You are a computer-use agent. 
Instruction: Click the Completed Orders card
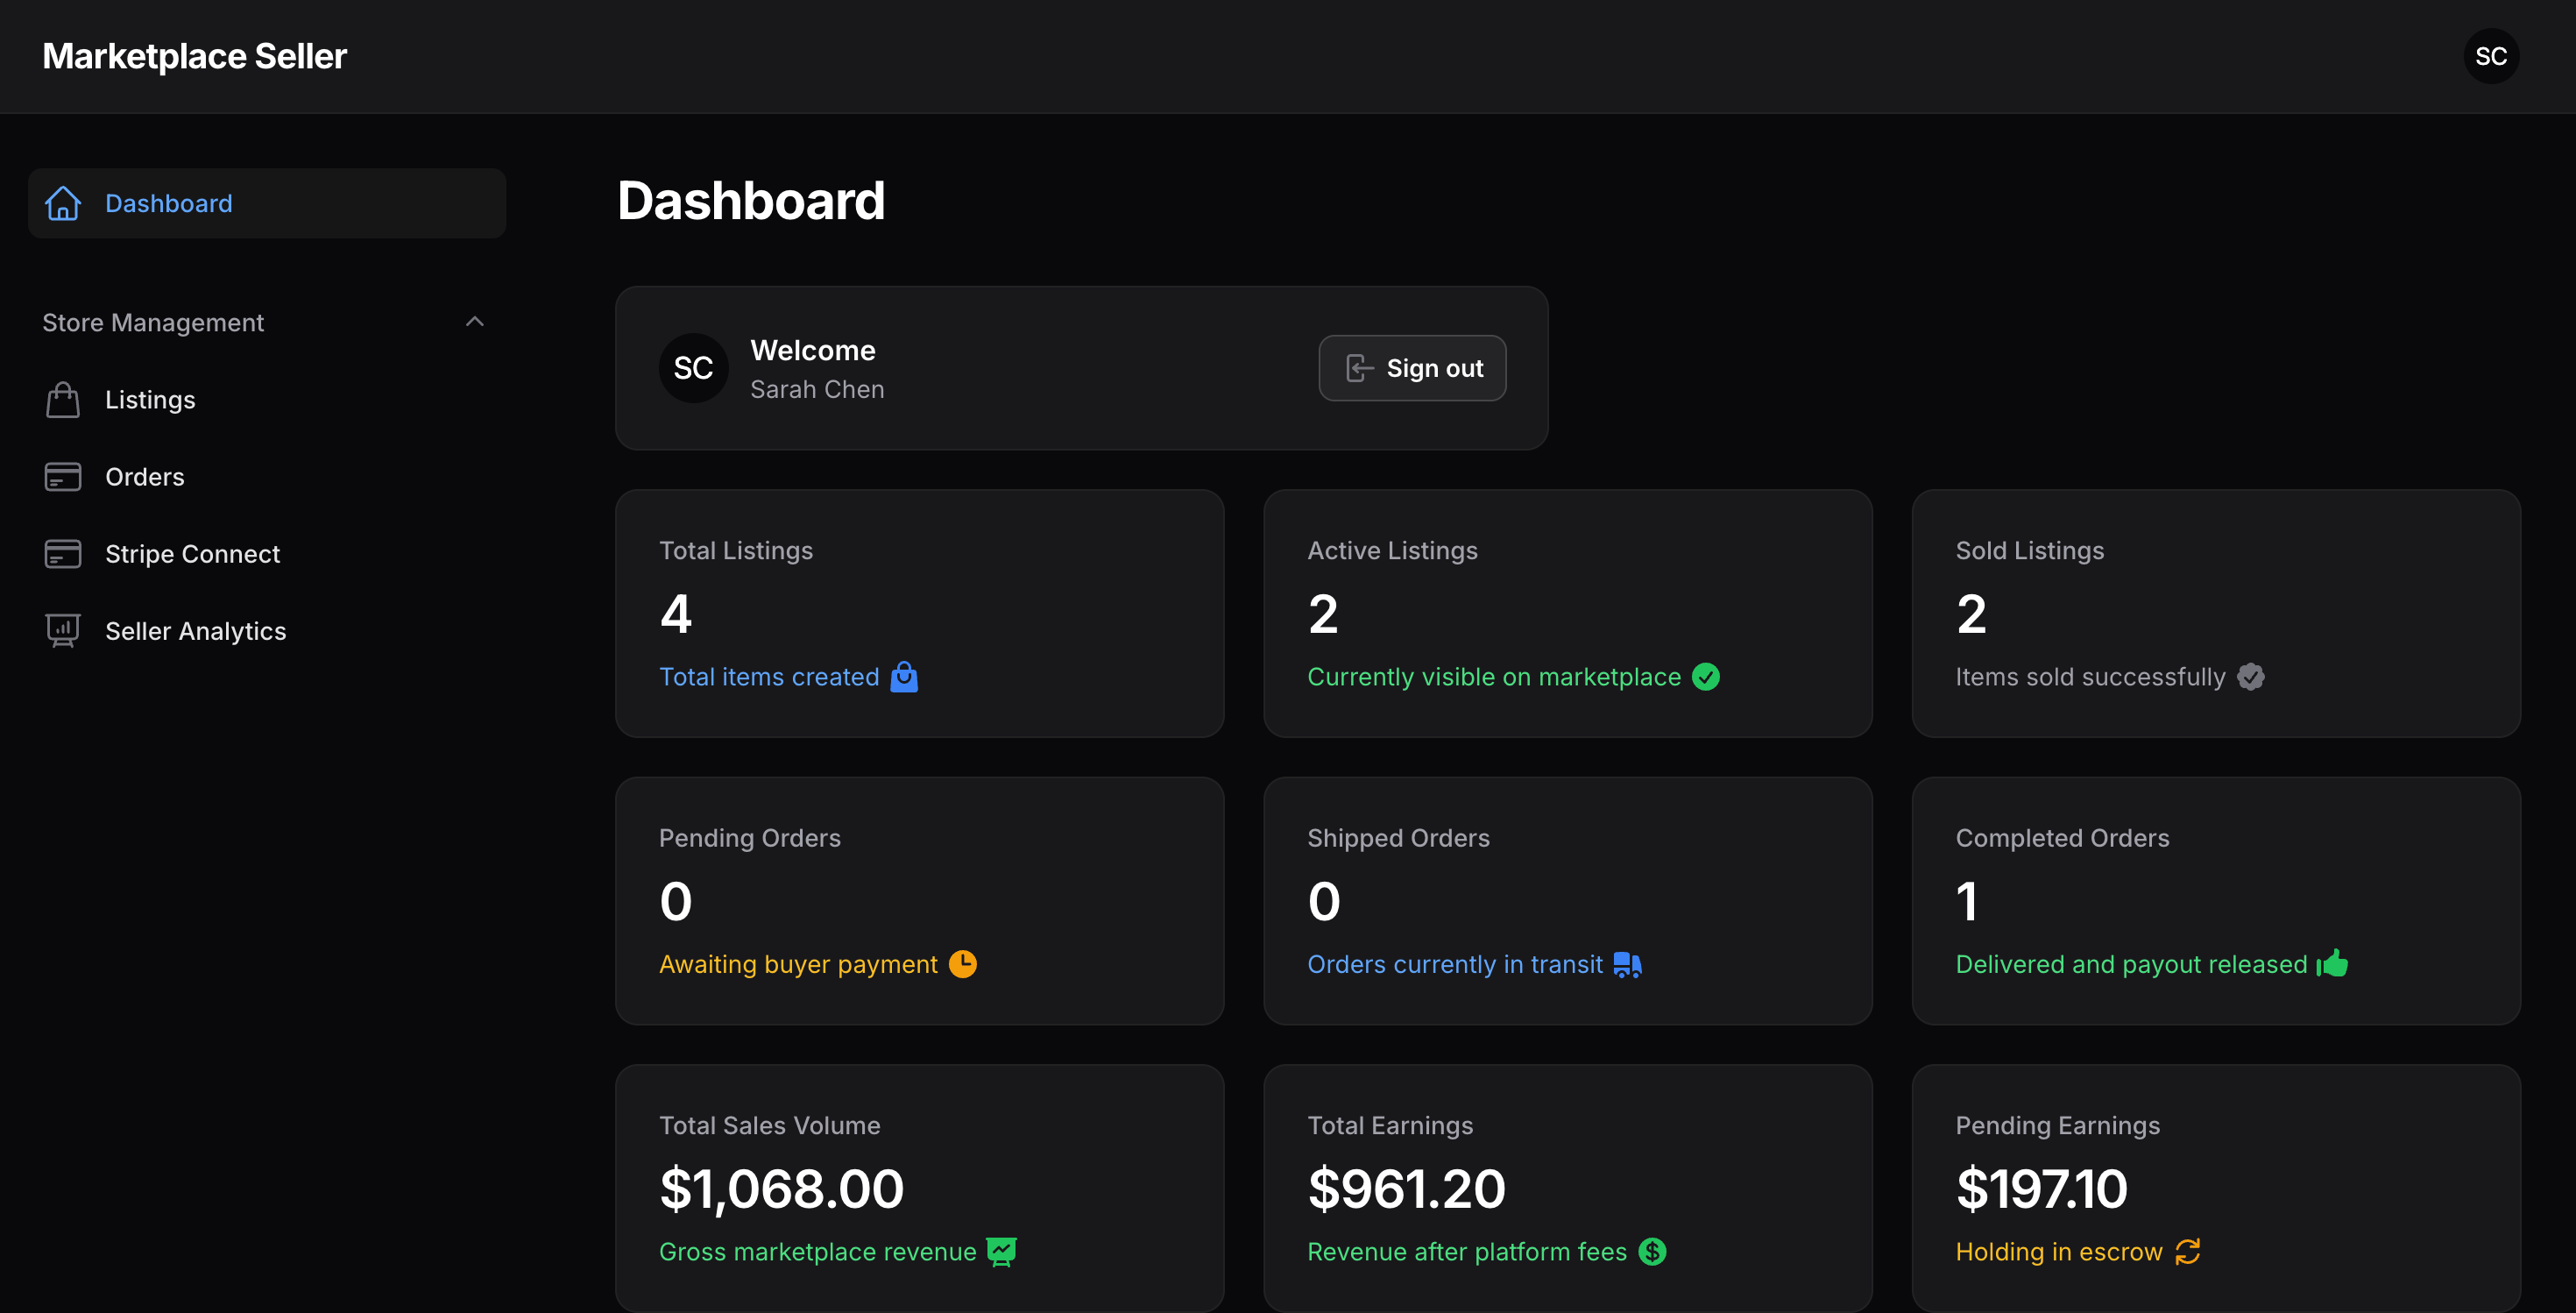tap(2215, 901)
